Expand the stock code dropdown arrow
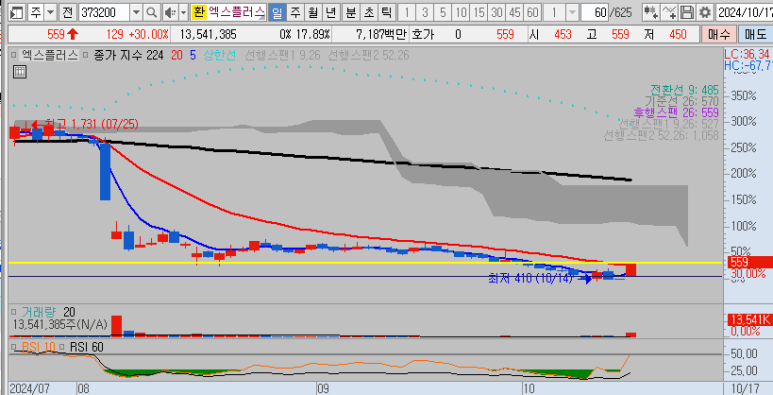 [x=137, y=12]
